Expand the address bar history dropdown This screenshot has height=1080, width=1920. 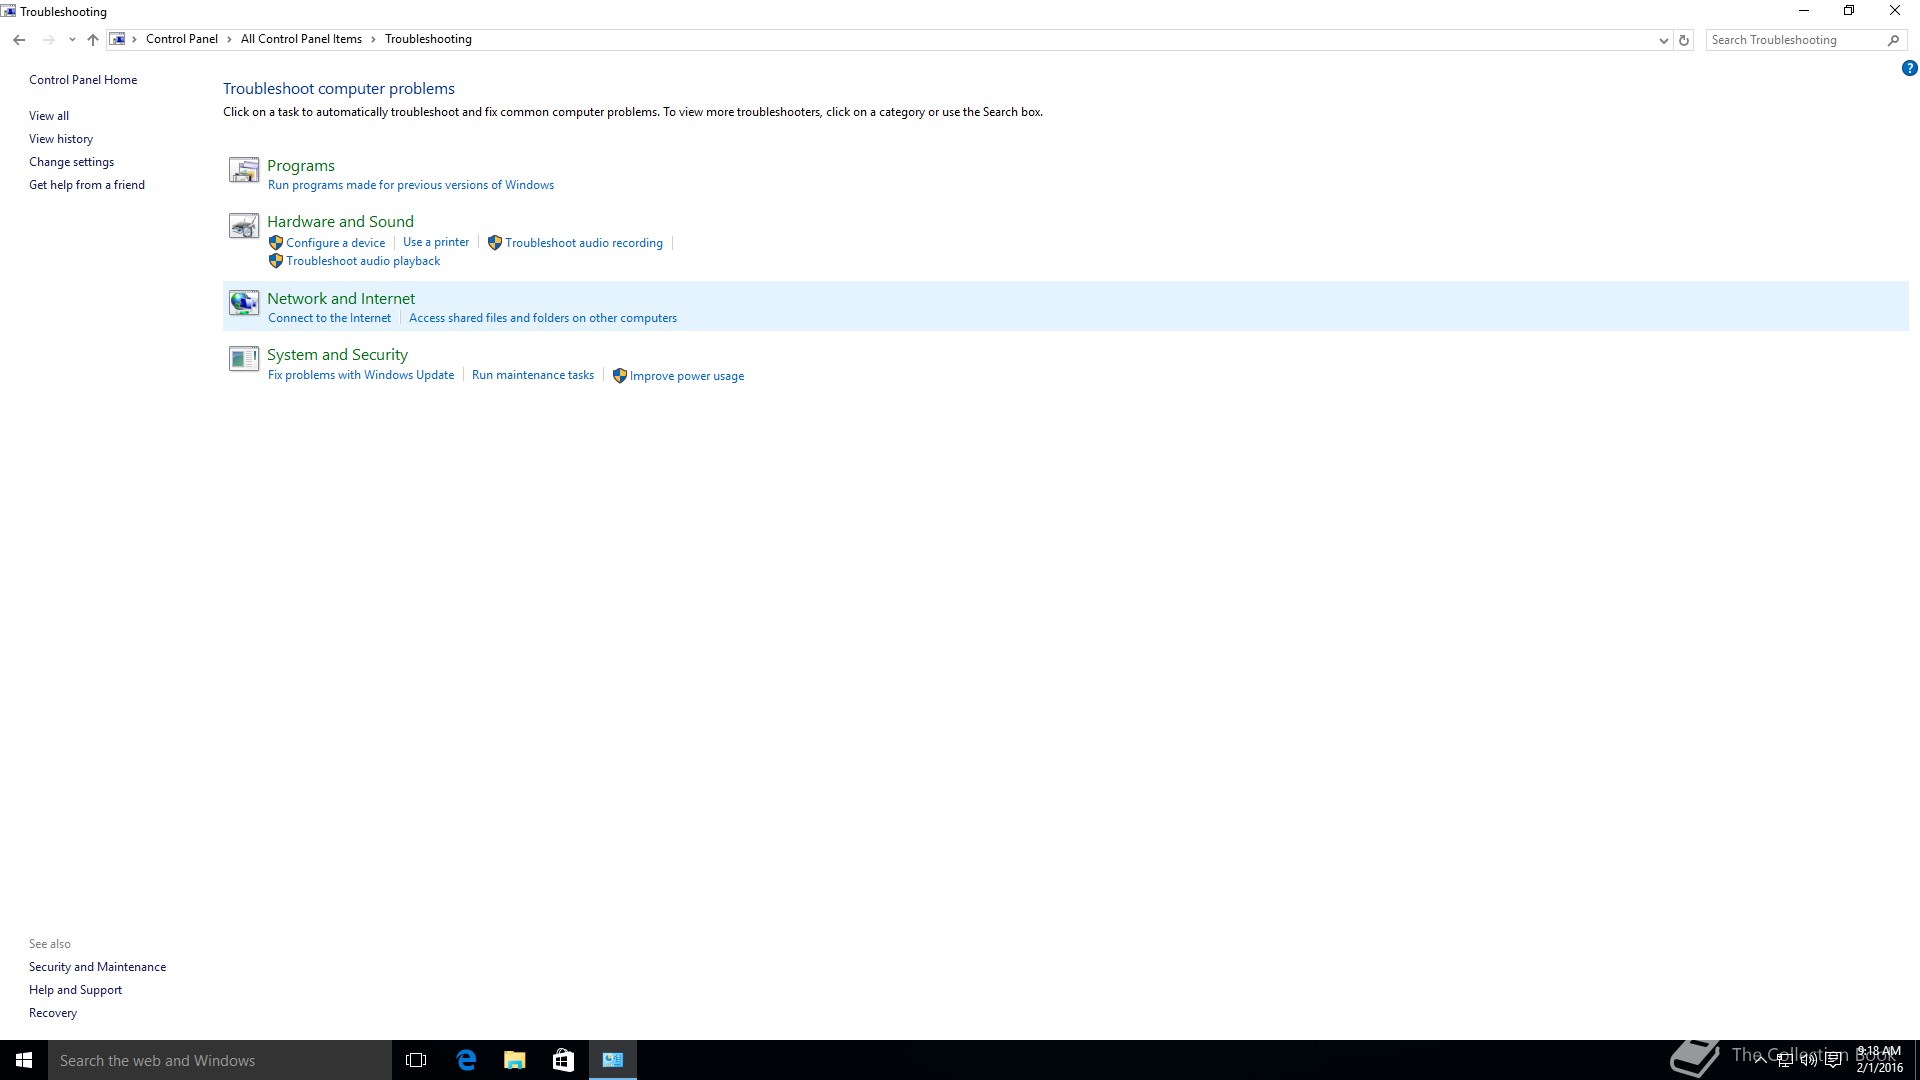tap(1663, 40)
